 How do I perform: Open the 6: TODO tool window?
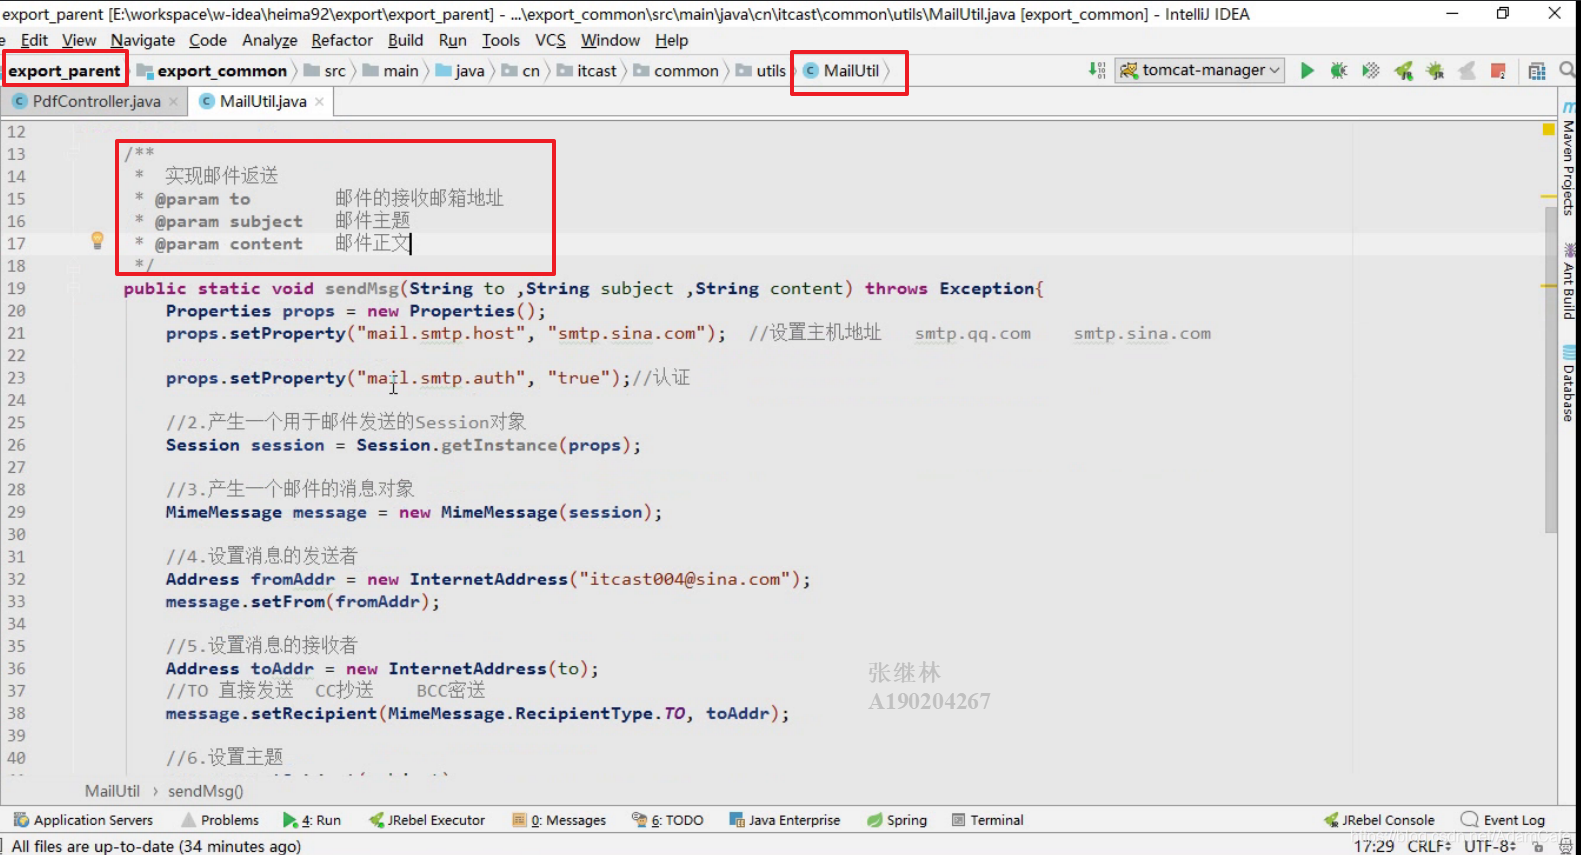point(668,820)
